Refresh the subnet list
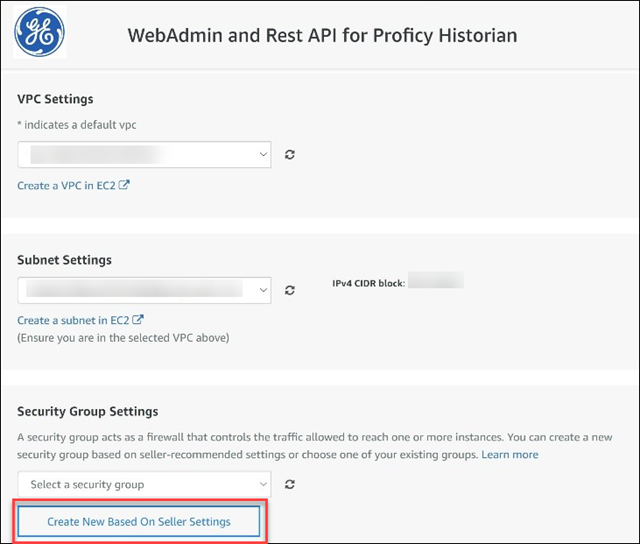The width and height of the screenshot is (640, 544). pos(290,290)
